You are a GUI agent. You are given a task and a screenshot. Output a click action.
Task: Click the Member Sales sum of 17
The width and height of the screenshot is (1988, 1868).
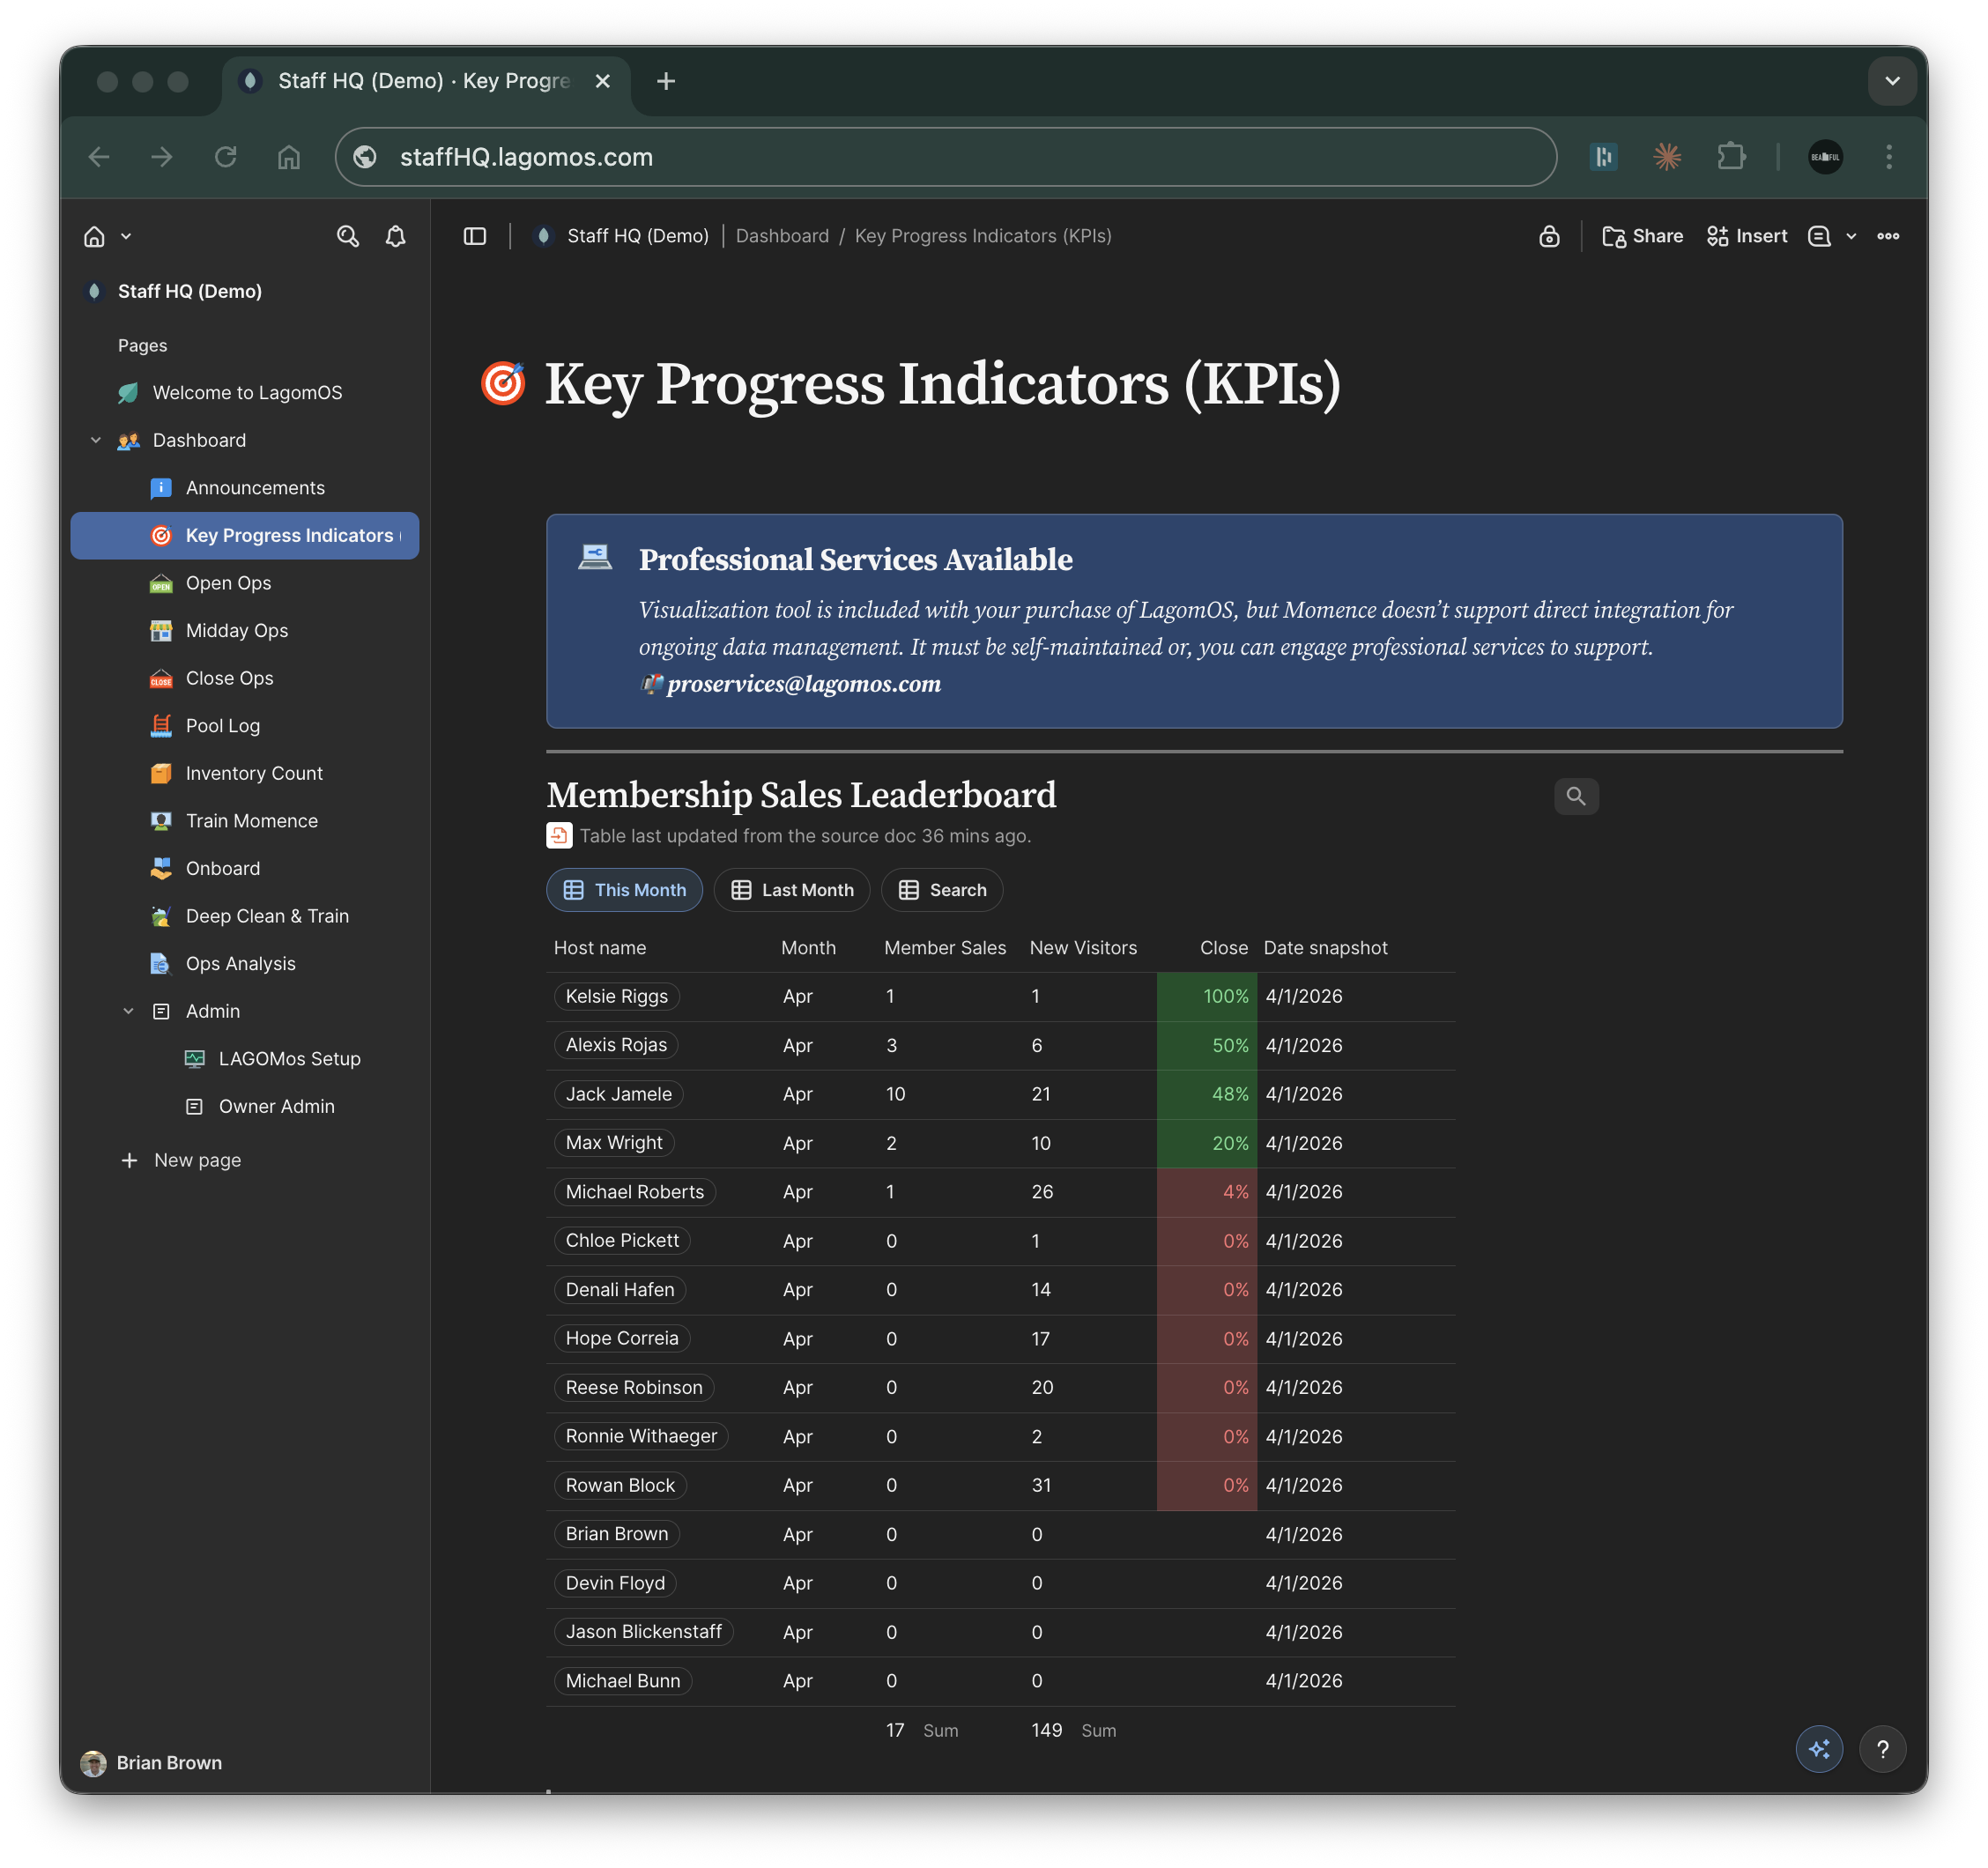click(x=895, y=1730)
